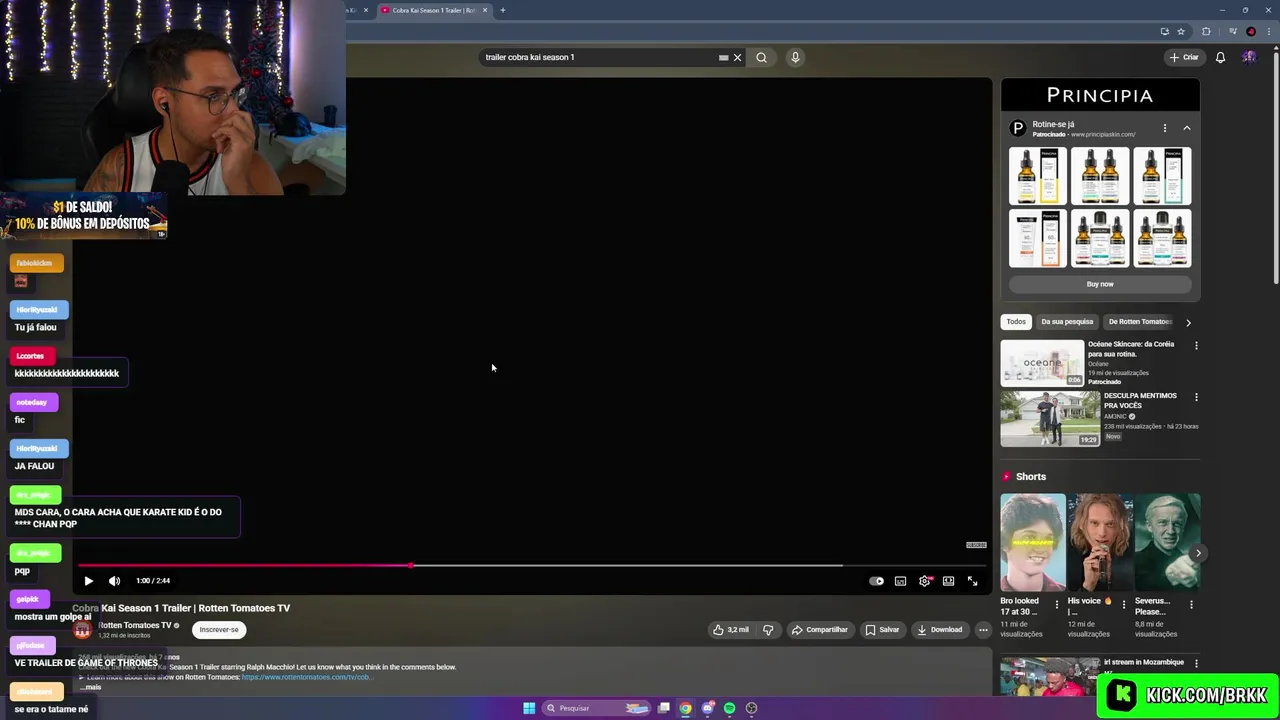
Task: Open the 'His voice' short thumbnail
Action: [1100, 543]
